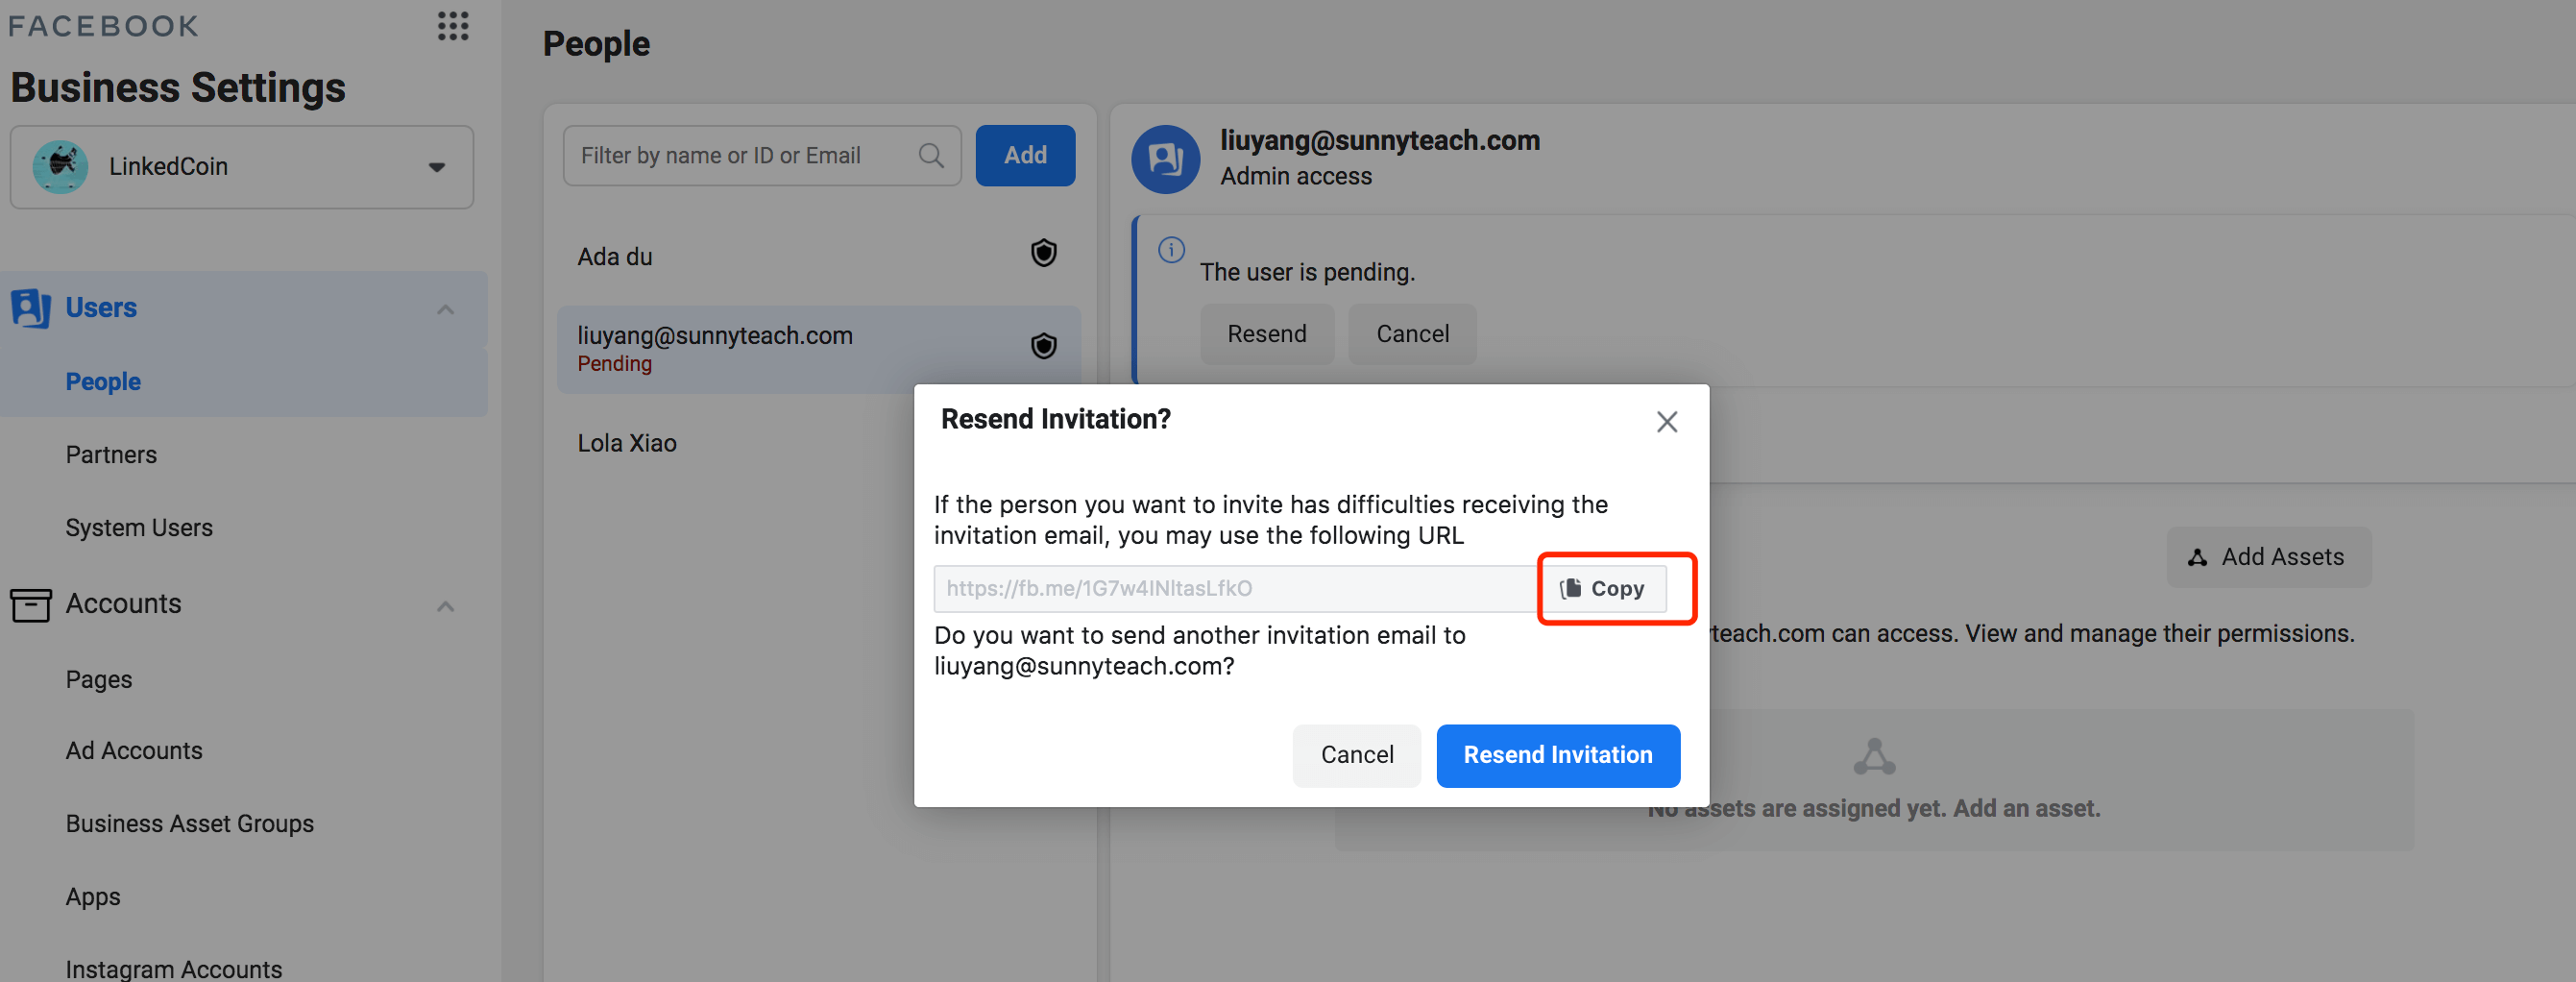
Task: Open Ad Accounts settings
Action: click(134, 751)
